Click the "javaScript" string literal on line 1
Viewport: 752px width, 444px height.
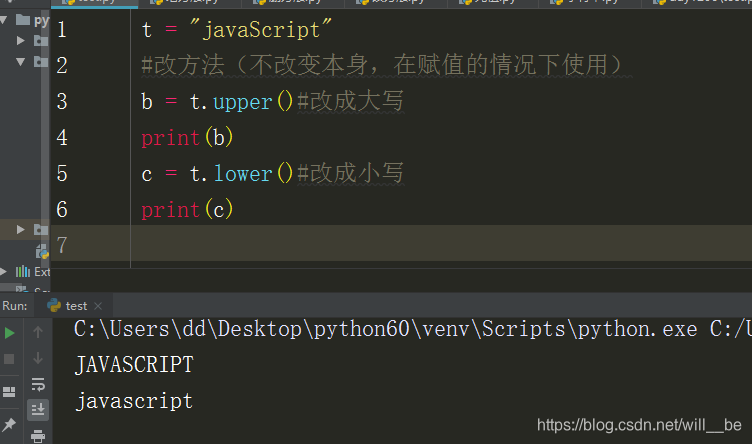click(x=260, y=29)
